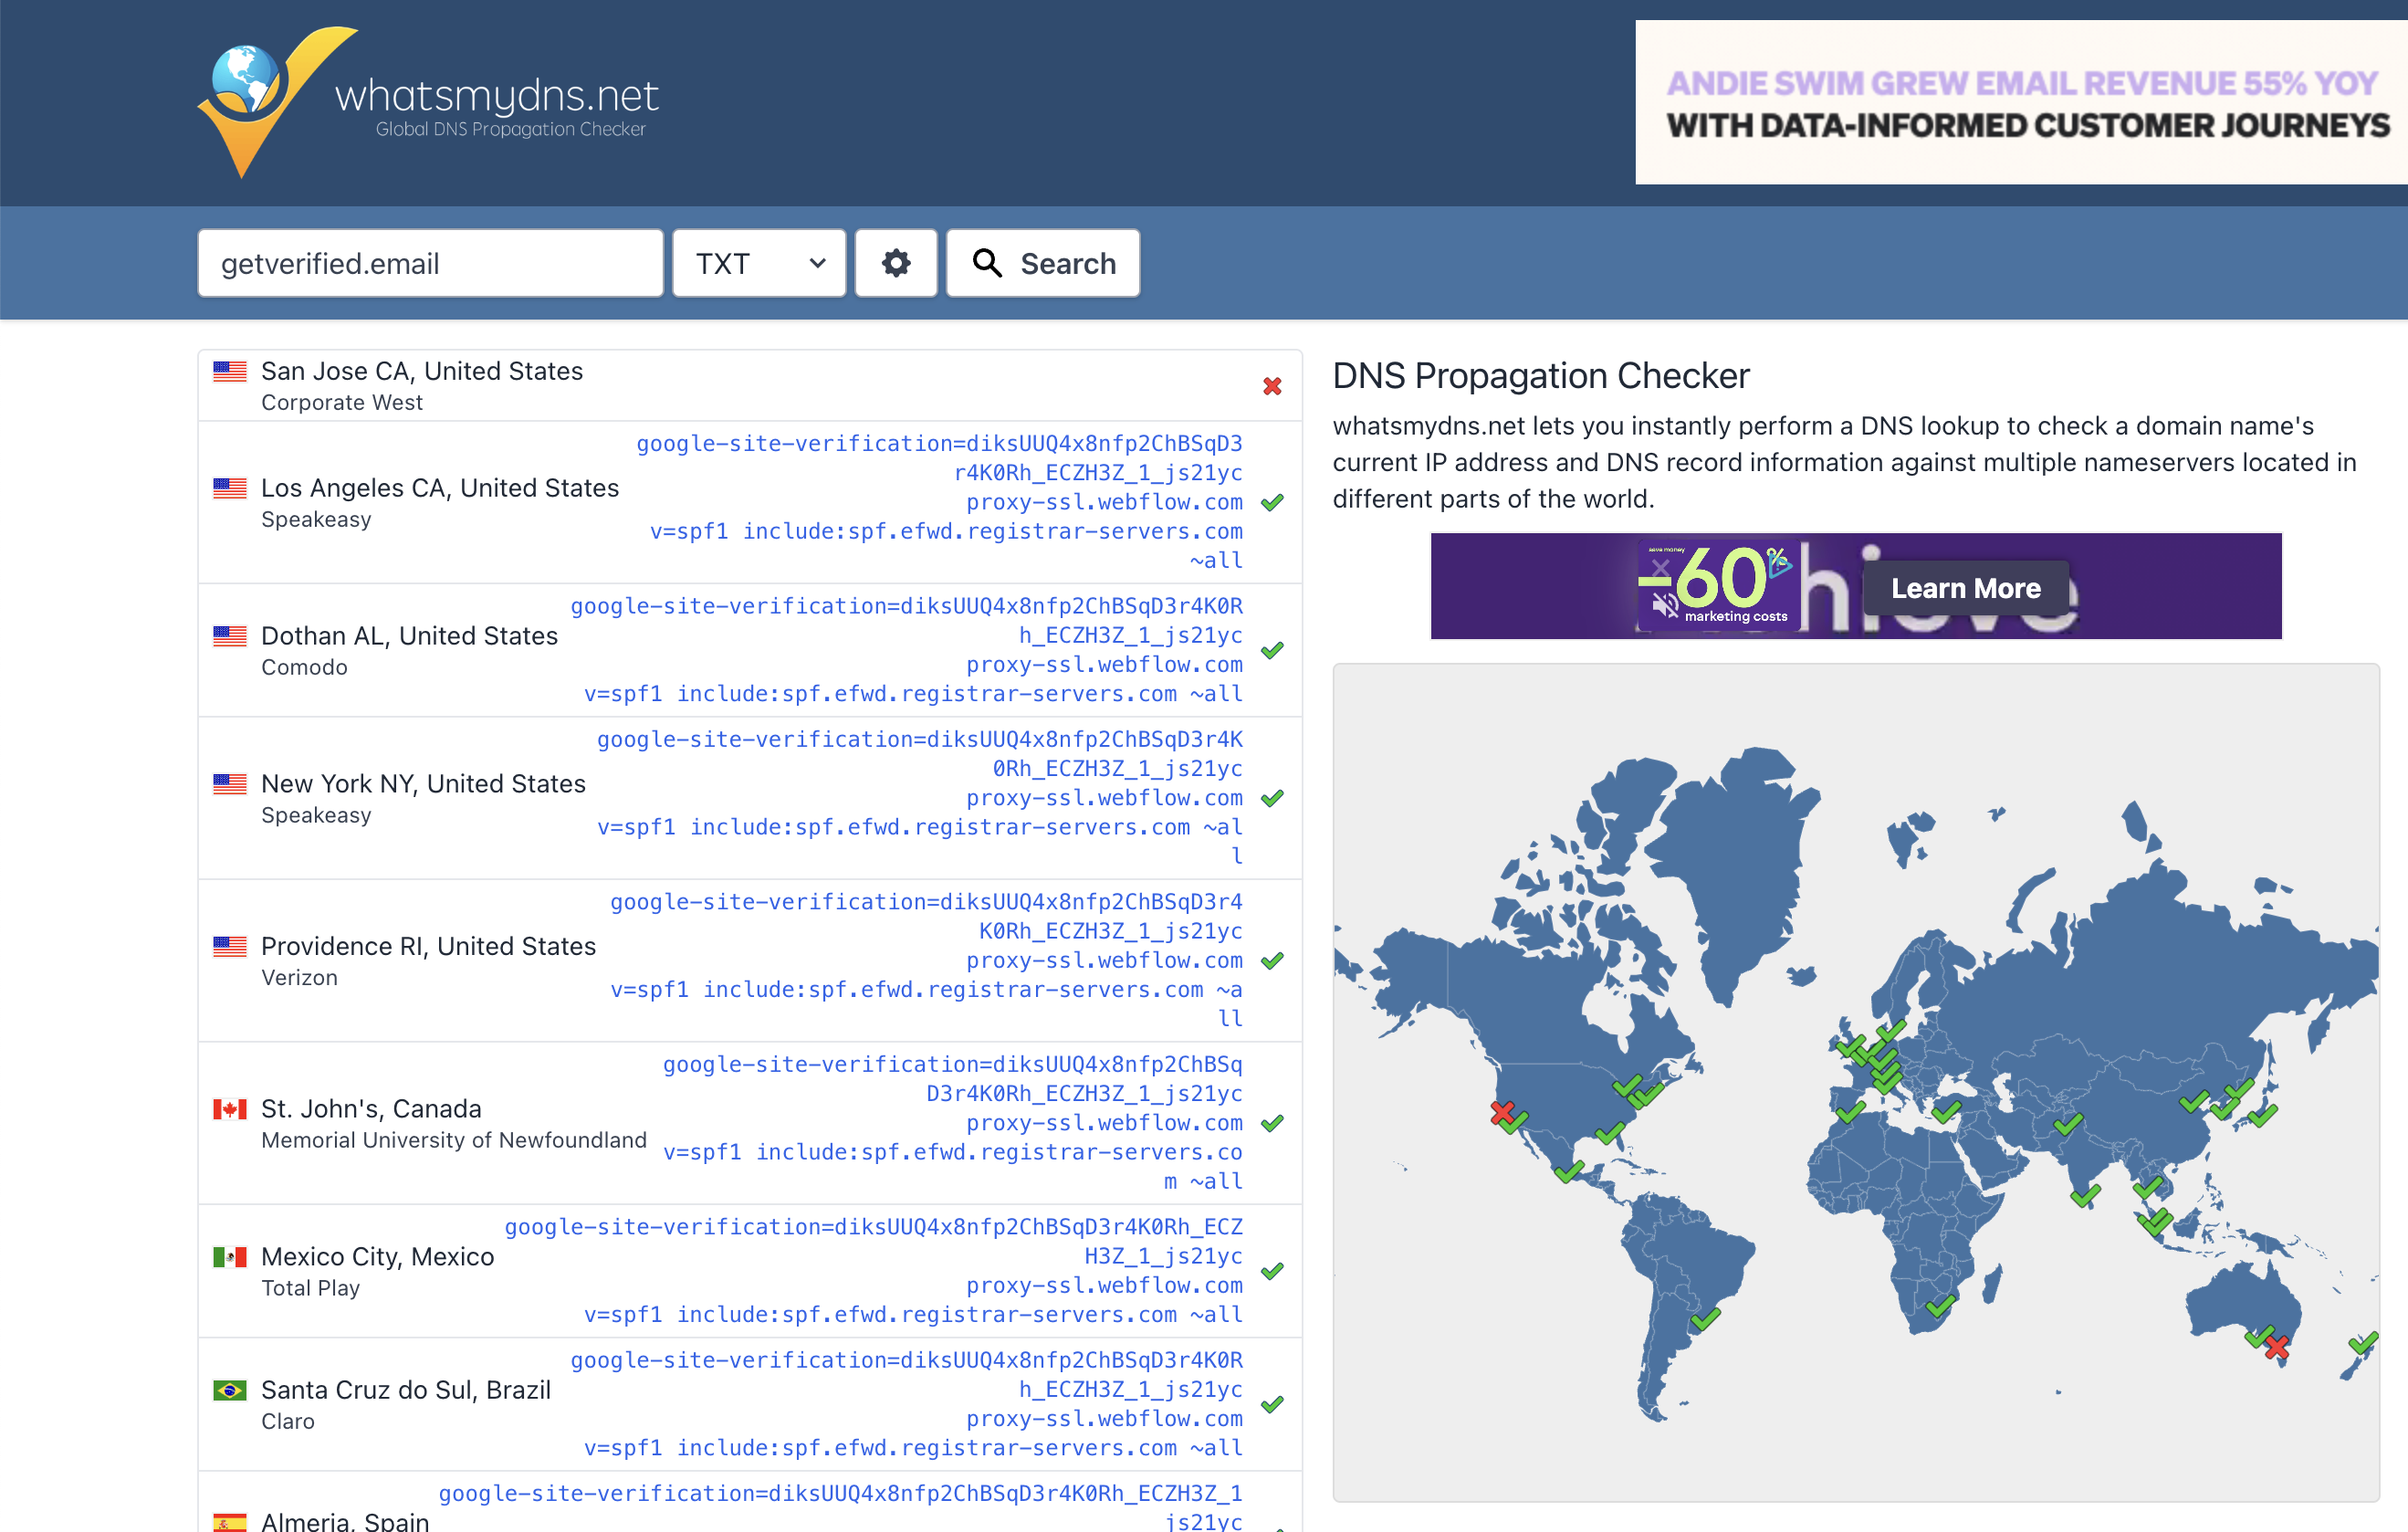This screenshot has height=1532, width=2408.
Task: Open the TXT record type dropdown
Action: tap(759, 263)
